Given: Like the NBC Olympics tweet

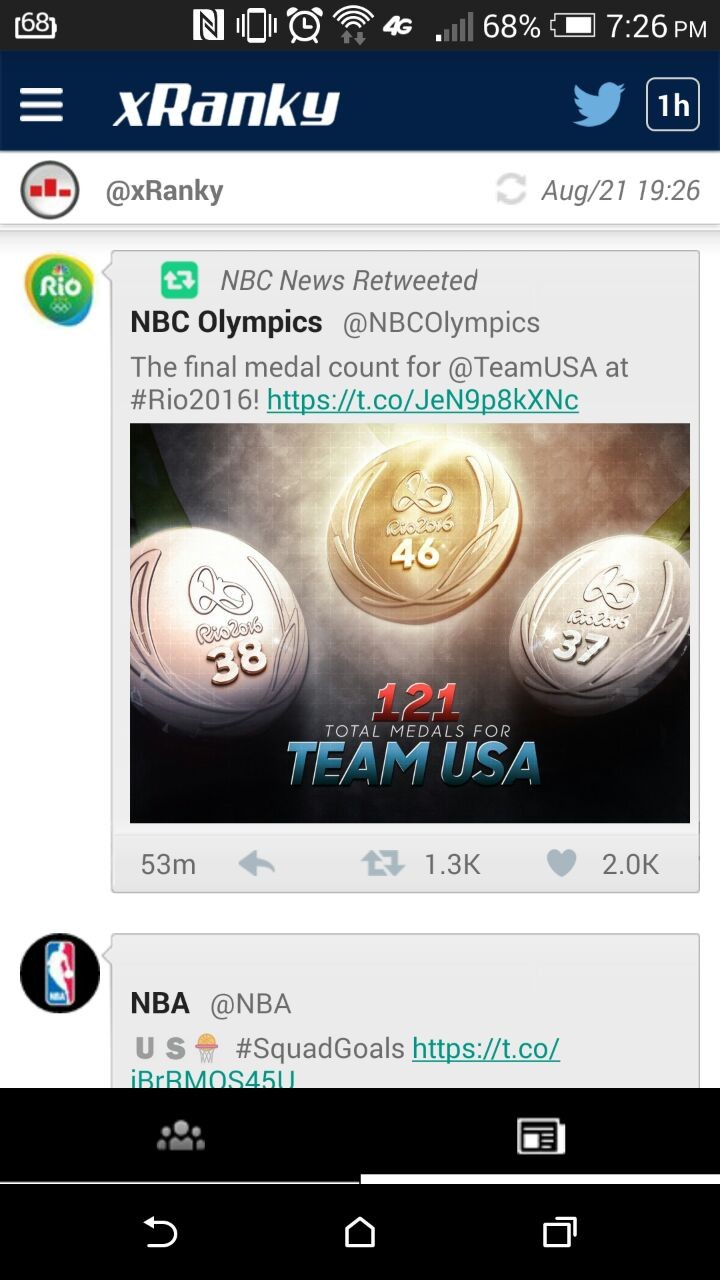Looking at the screenshot, I should (x=561, y=863).
